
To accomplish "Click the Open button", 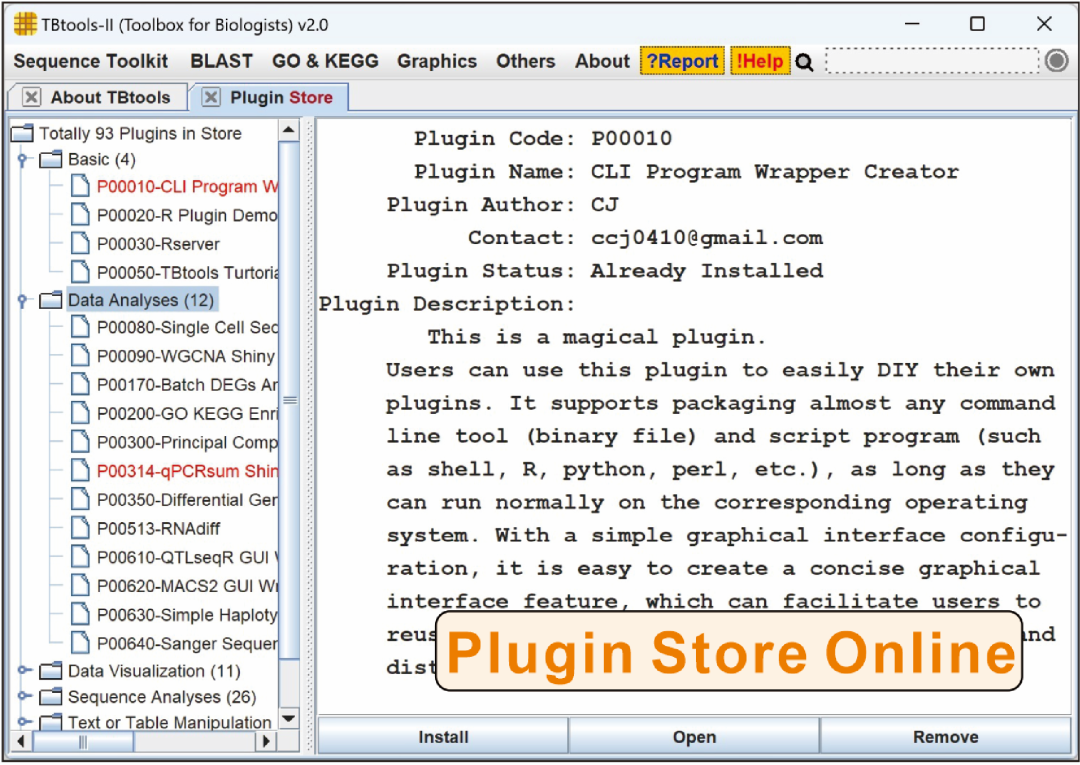I will pyautogui.click(x=694, y=737).
